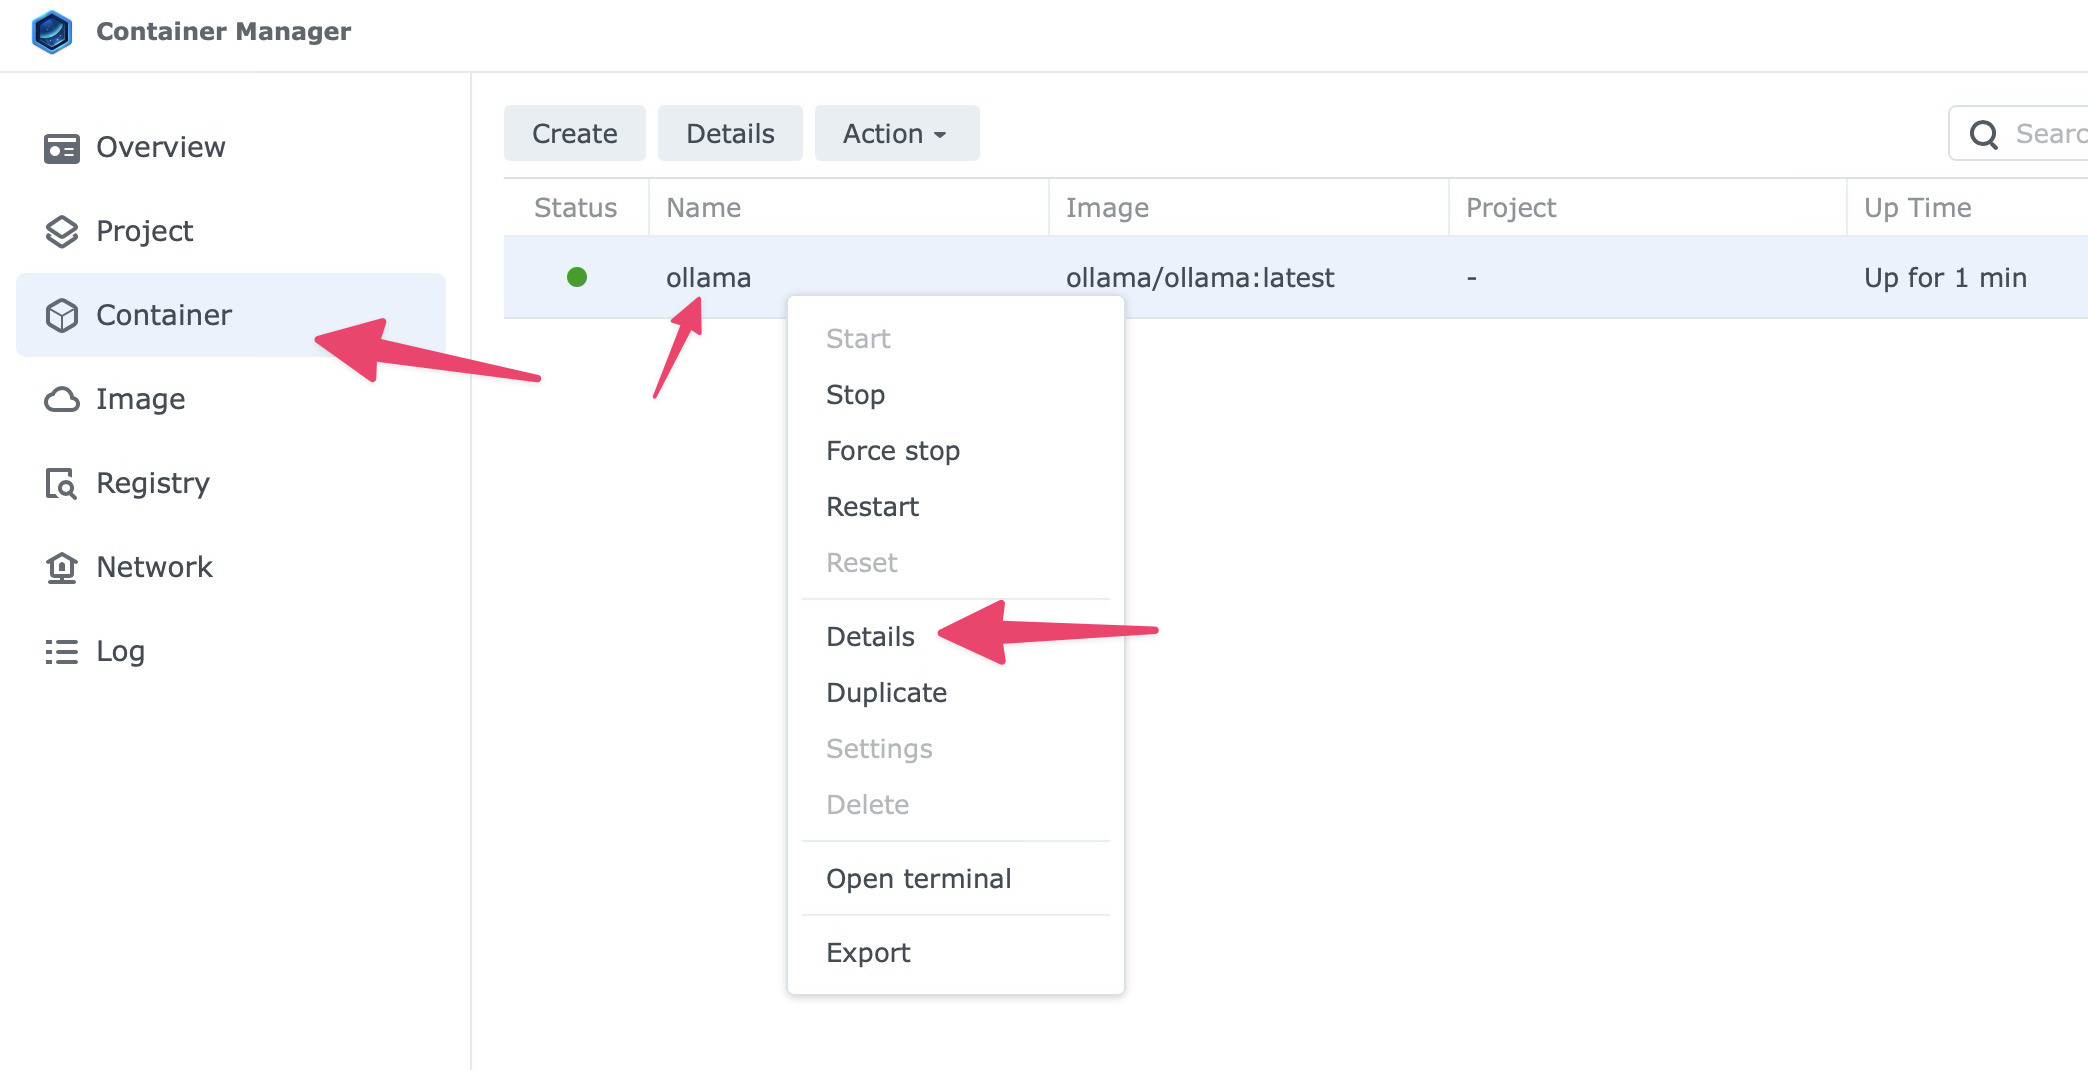Select Details in the context menu
2088x1070 pixels.
(x=870, y=637)
